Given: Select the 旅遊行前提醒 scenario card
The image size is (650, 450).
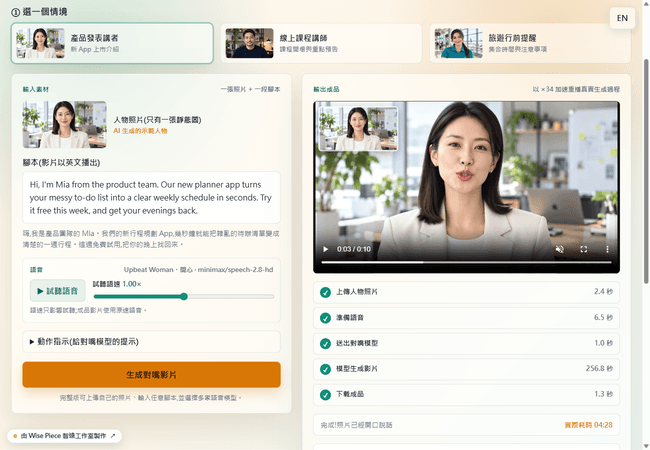Looking at the screenshot, I should pyautogui.click(x=530, y=43).
